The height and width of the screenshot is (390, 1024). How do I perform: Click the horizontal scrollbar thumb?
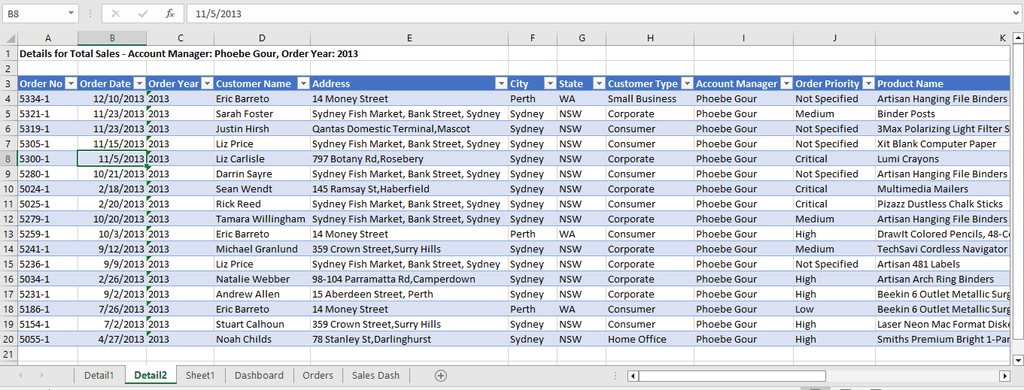[732, 376]
